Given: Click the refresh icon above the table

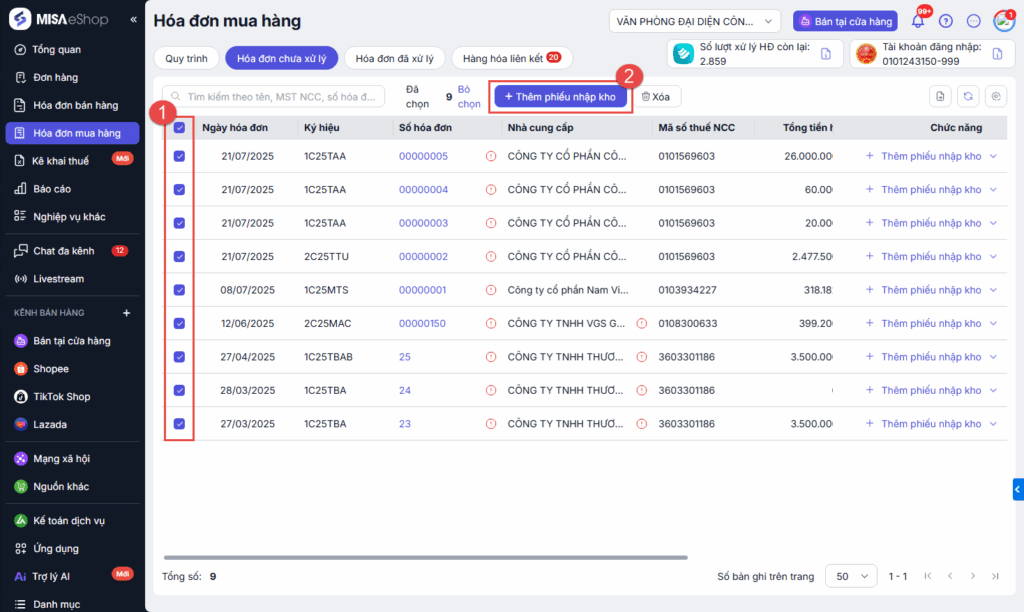Looking at the screenshot, I should click(967, 96).
